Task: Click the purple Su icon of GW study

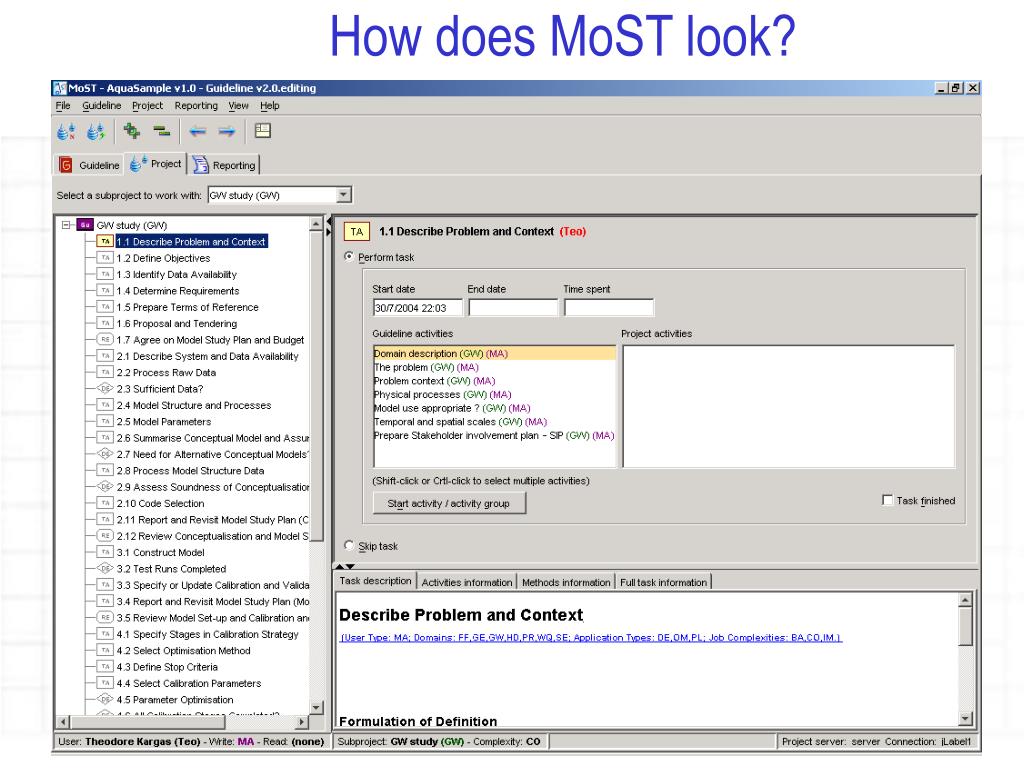Action: point(85,225)
